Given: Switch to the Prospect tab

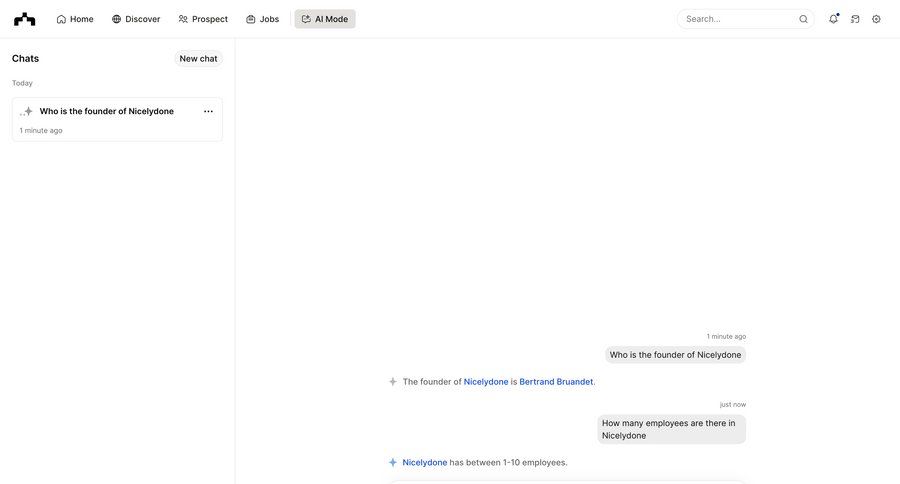Looking at the screenshot, I should 203,19.
